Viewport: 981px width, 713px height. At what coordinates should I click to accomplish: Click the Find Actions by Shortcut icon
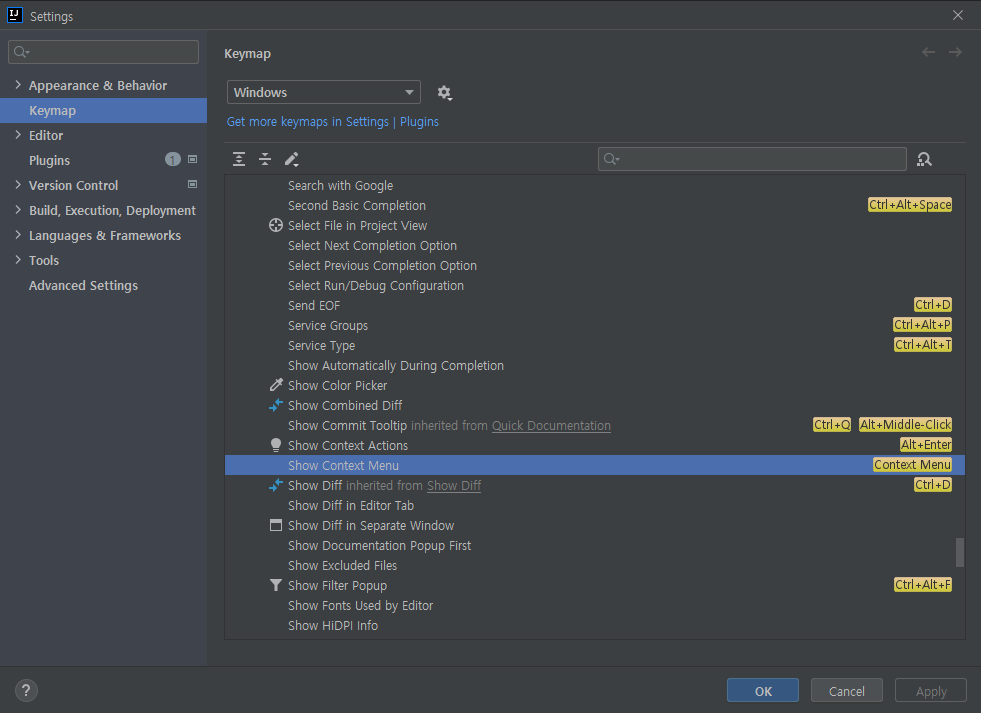pyautogui.click(x=924, y=159)
